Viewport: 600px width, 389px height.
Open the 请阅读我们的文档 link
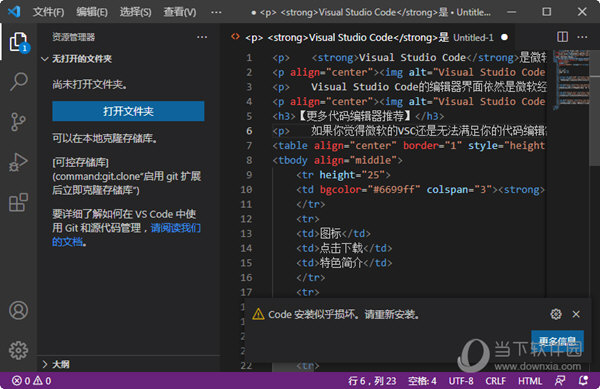point(126,235)
